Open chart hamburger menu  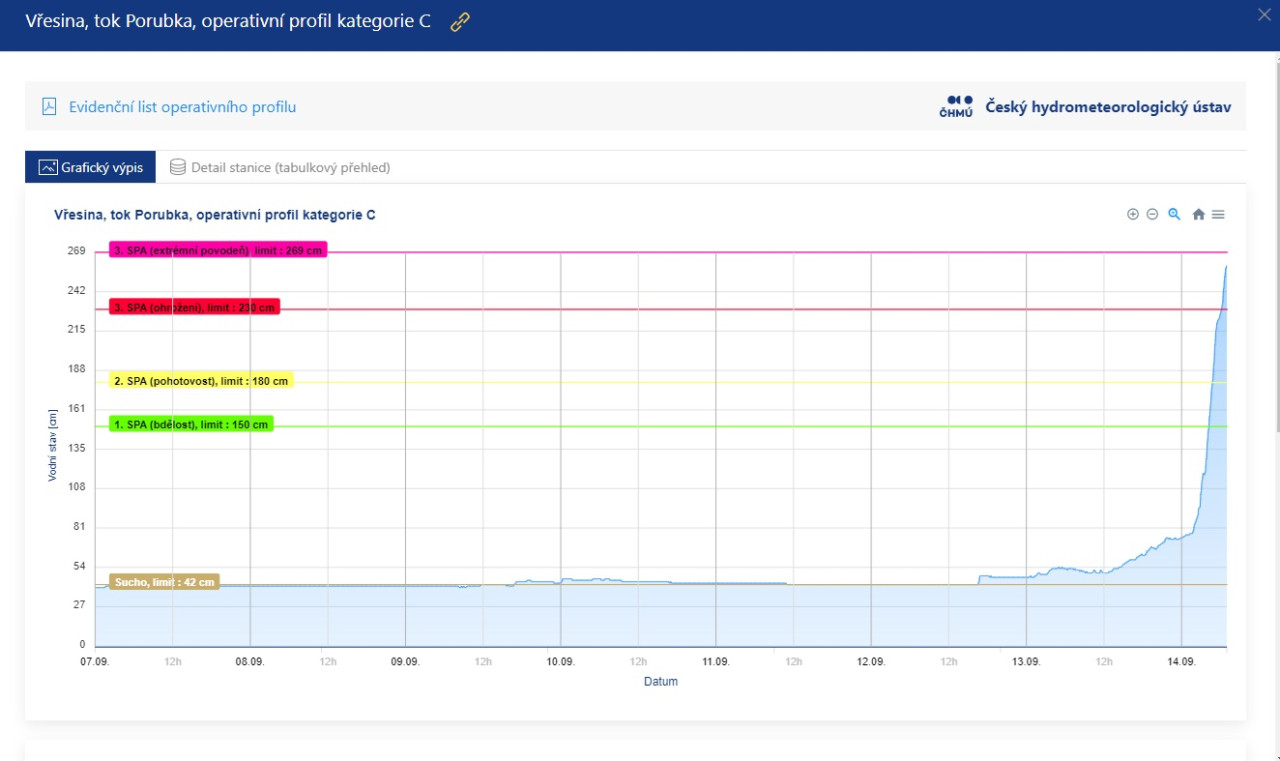click(x=1218, y=214)
